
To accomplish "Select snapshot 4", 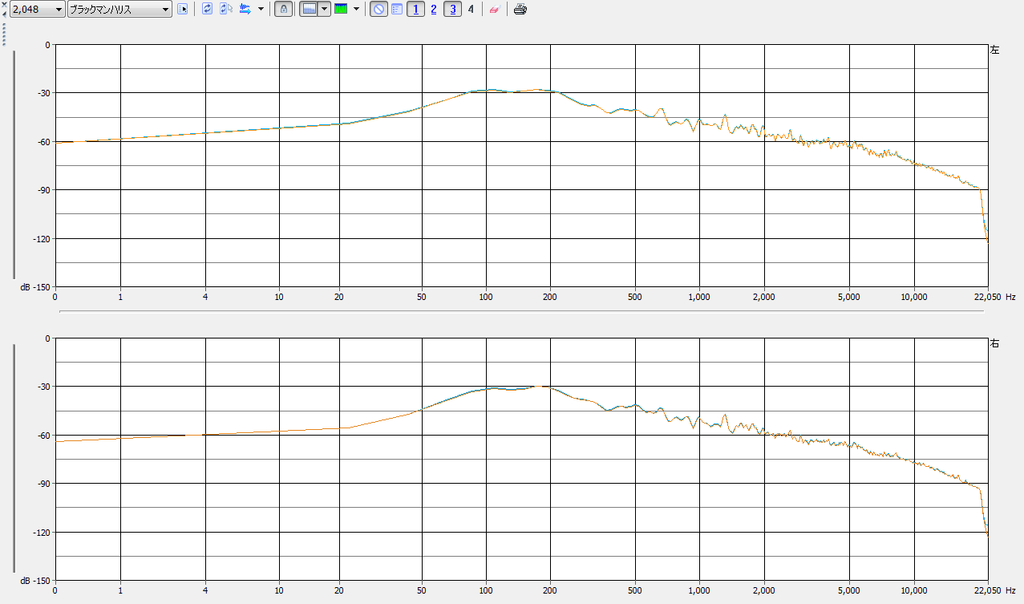I will pyautogui.click(x=471, y=9).
